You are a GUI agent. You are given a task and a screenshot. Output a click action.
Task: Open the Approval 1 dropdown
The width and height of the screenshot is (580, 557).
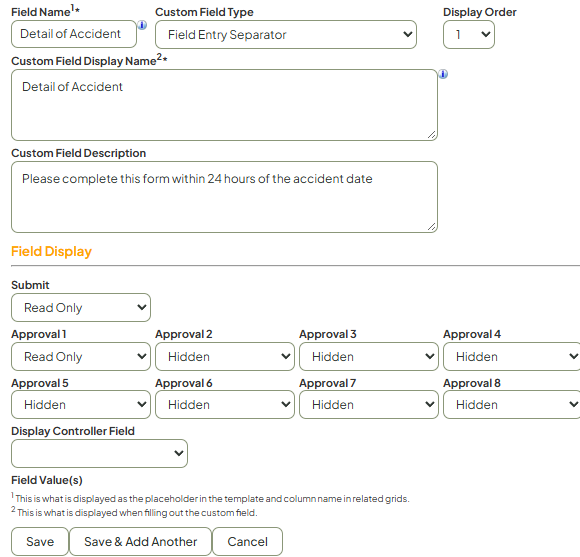(x=81, y=357)
